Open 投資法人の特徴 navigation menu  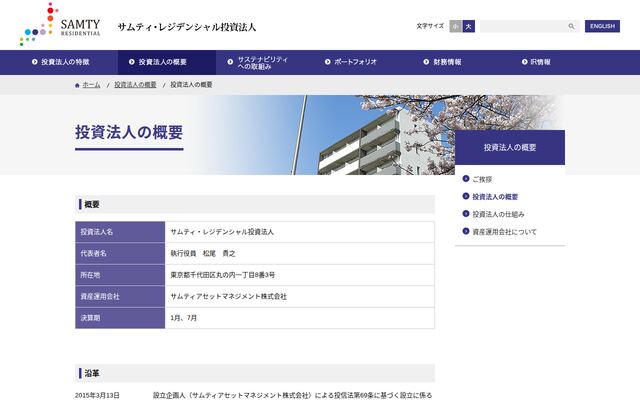[59, 62]
